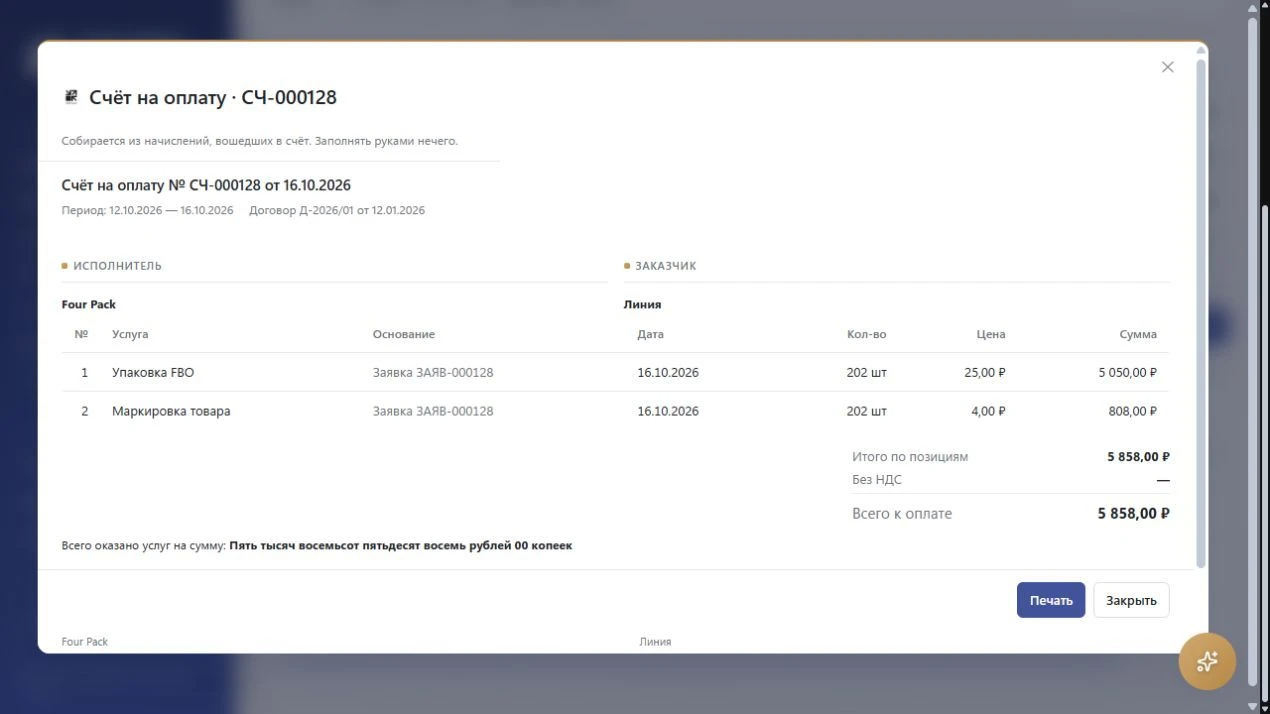Click the "Услуга" column header

(x=130, y=334)
